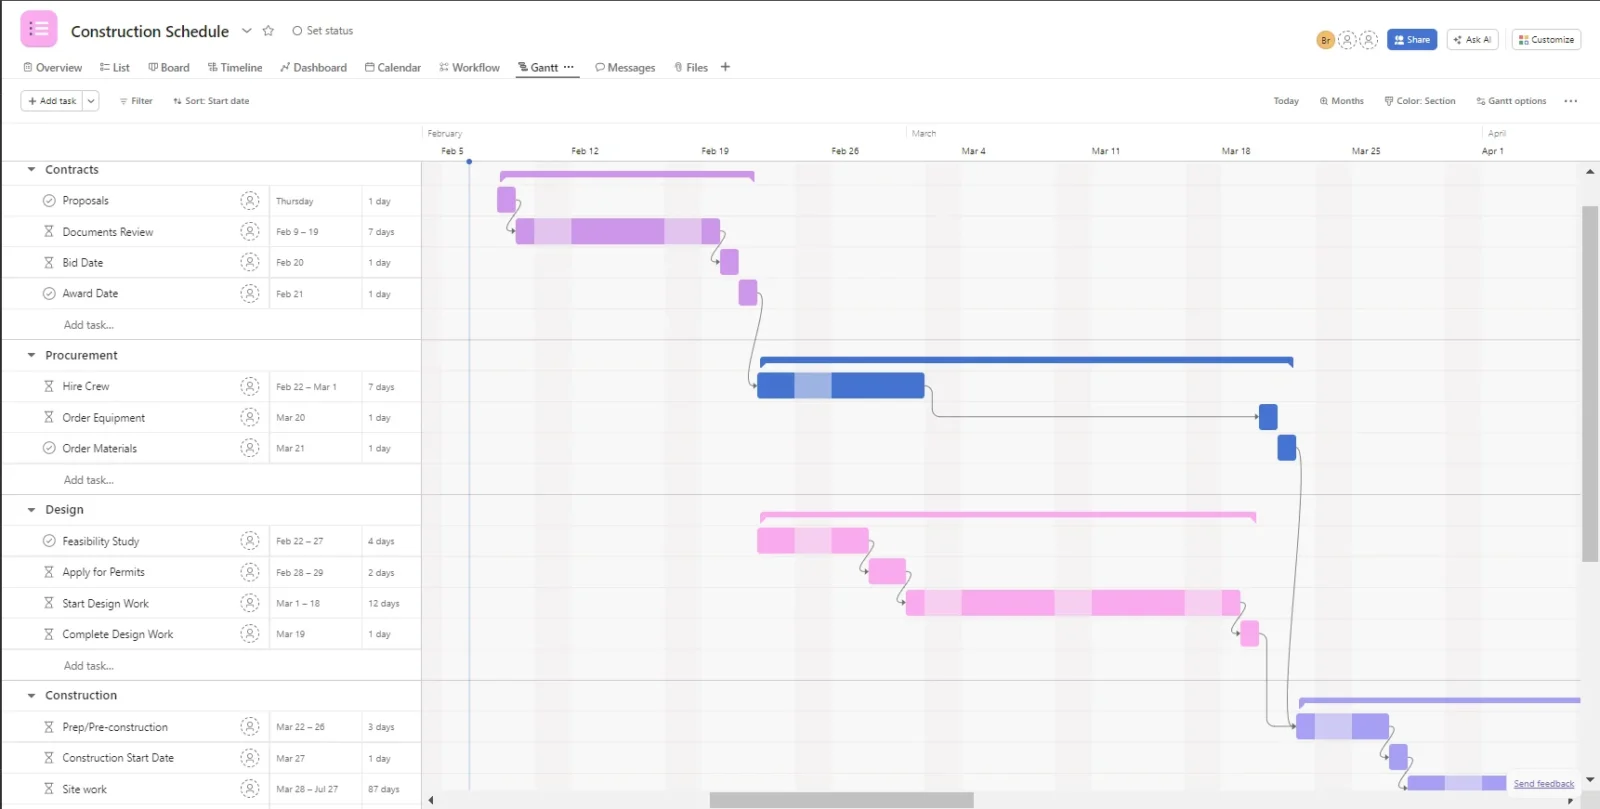This screenshot has width=1600, height=809.
Task: Open the Messages tab
Action: click(625, 68)
